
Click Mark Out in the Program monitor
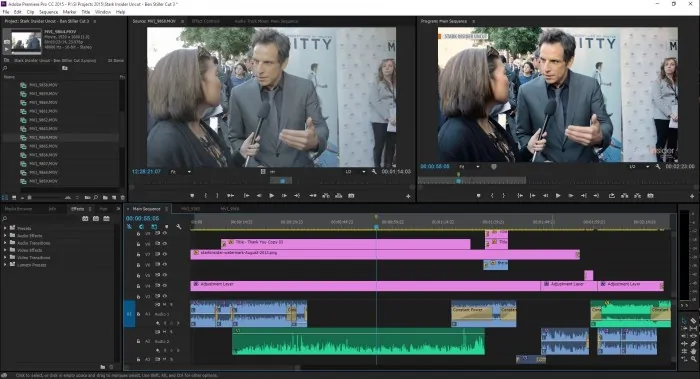coord(504,196)
